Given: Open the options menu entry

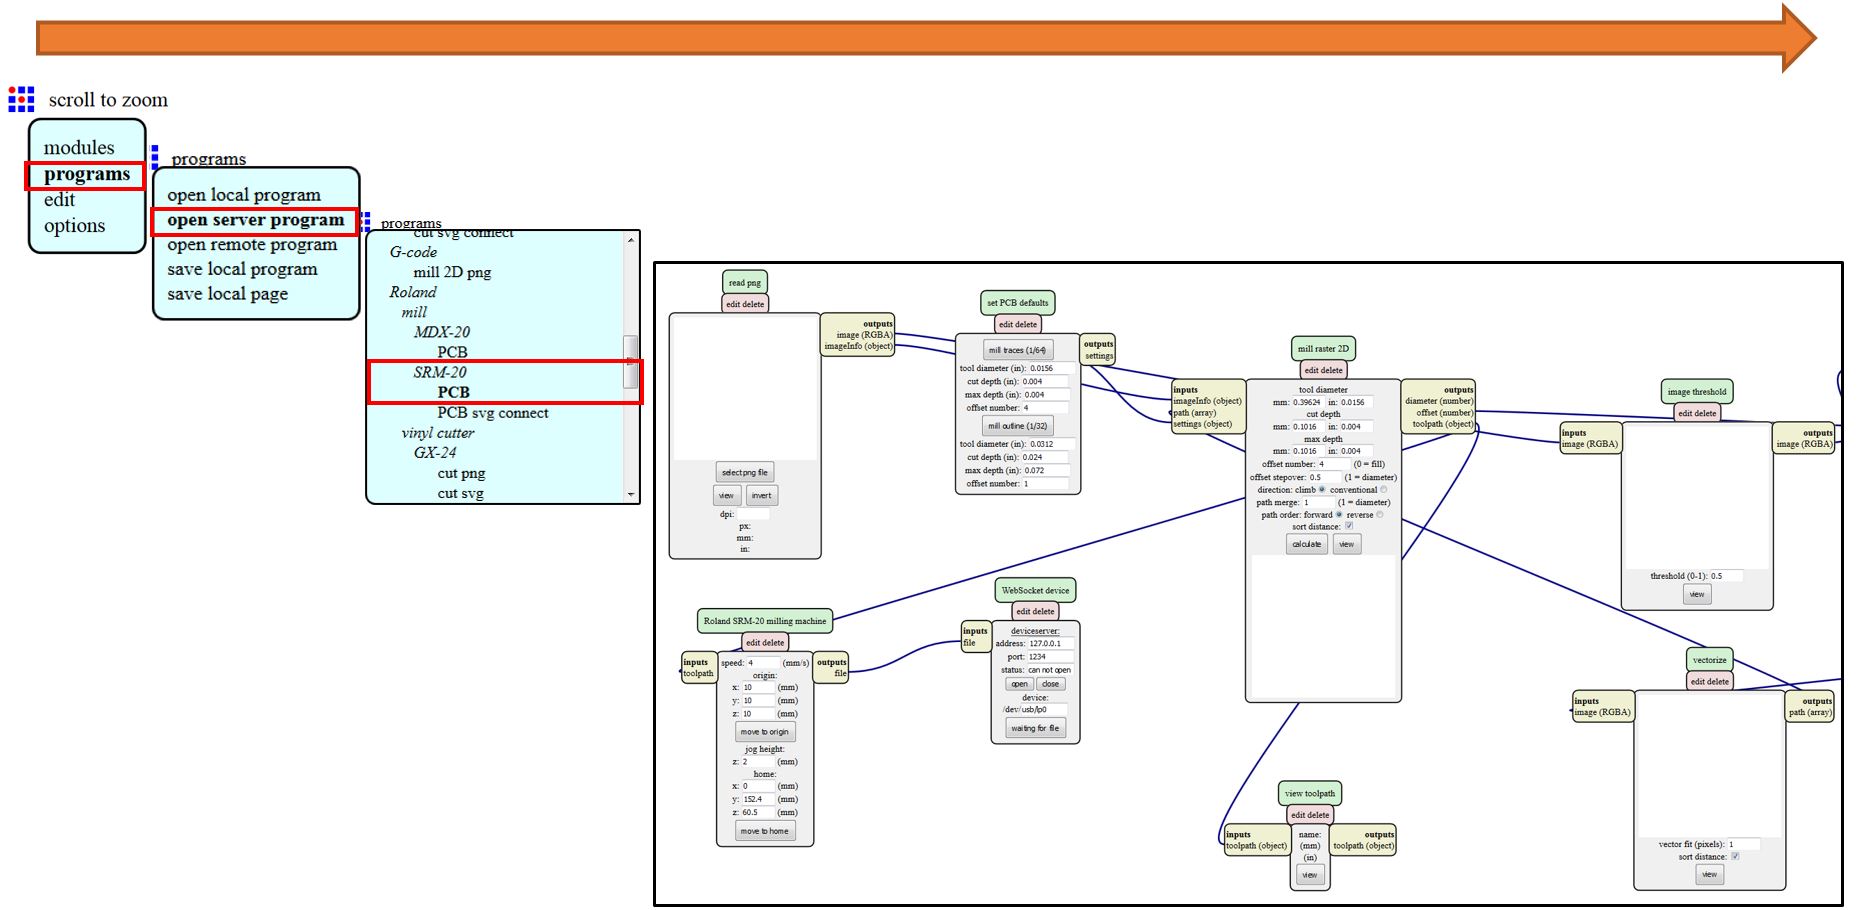Looking at the screenshot, I should click(74, 226).
